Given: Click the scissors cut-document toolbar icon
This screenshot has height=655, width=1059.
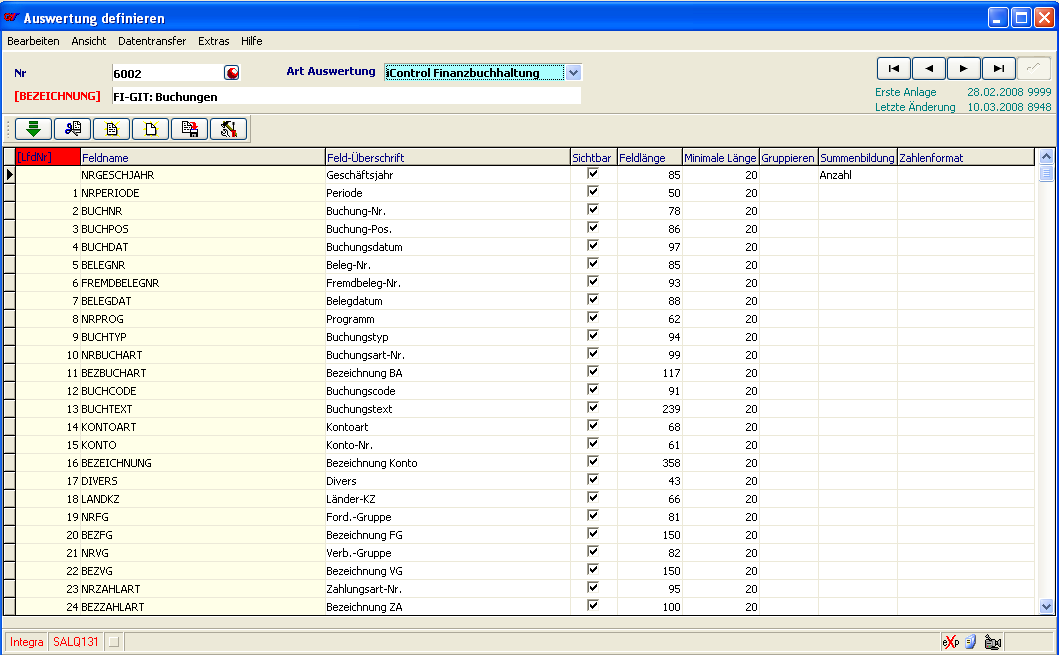Looking at the screenshot, I should coord(72,128).
